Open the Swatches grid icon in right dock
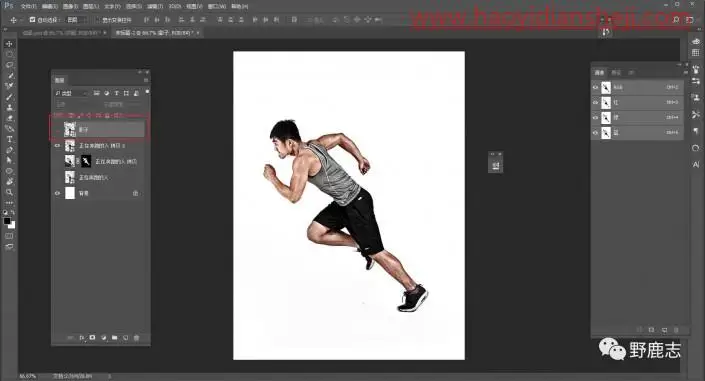The height and width of the screenshot is (381, 705). pyautogui.click(x=696, y=53)
